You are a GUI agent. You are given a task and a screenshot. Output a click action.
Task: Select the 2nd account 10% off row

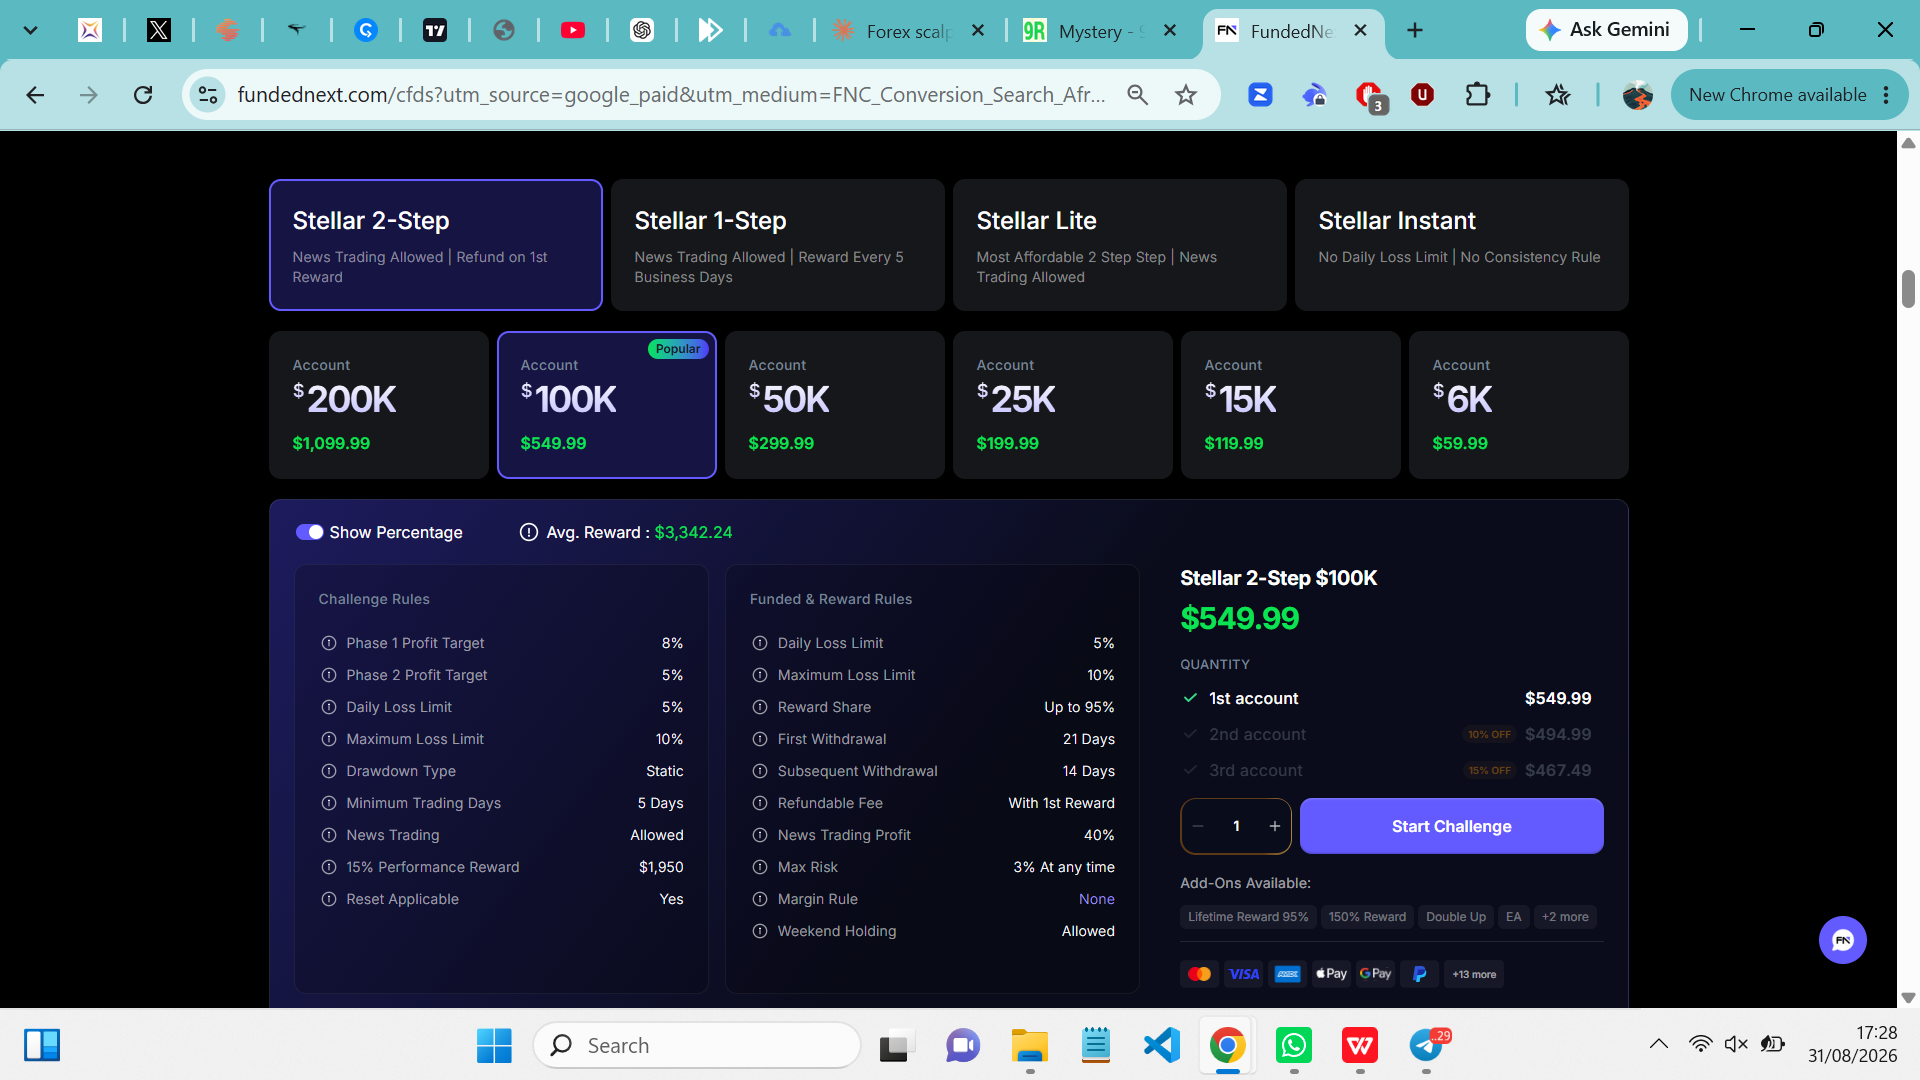(1387, 734)
